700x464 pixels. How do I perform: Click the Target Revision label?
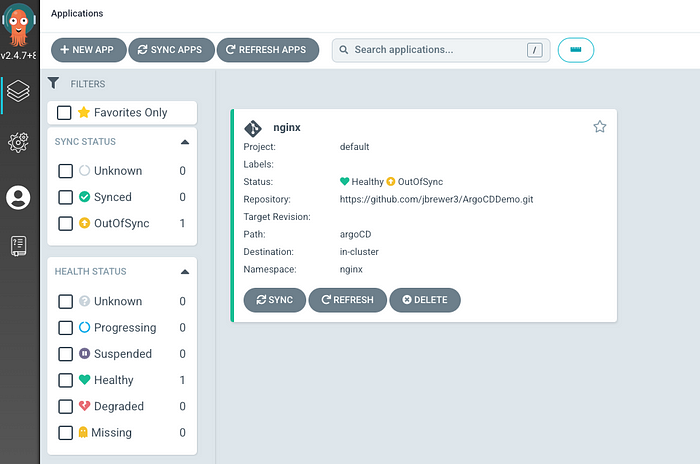tap(277, 217)
